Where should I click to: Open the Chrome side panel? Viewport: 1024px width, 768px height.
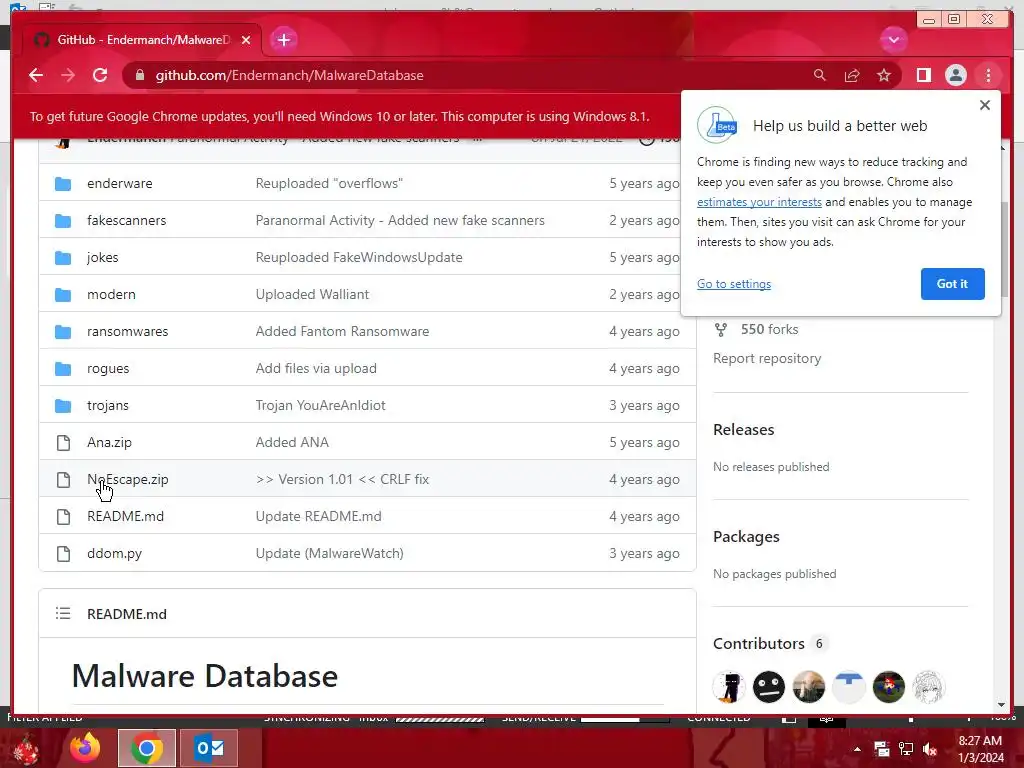tap(923, 75)
